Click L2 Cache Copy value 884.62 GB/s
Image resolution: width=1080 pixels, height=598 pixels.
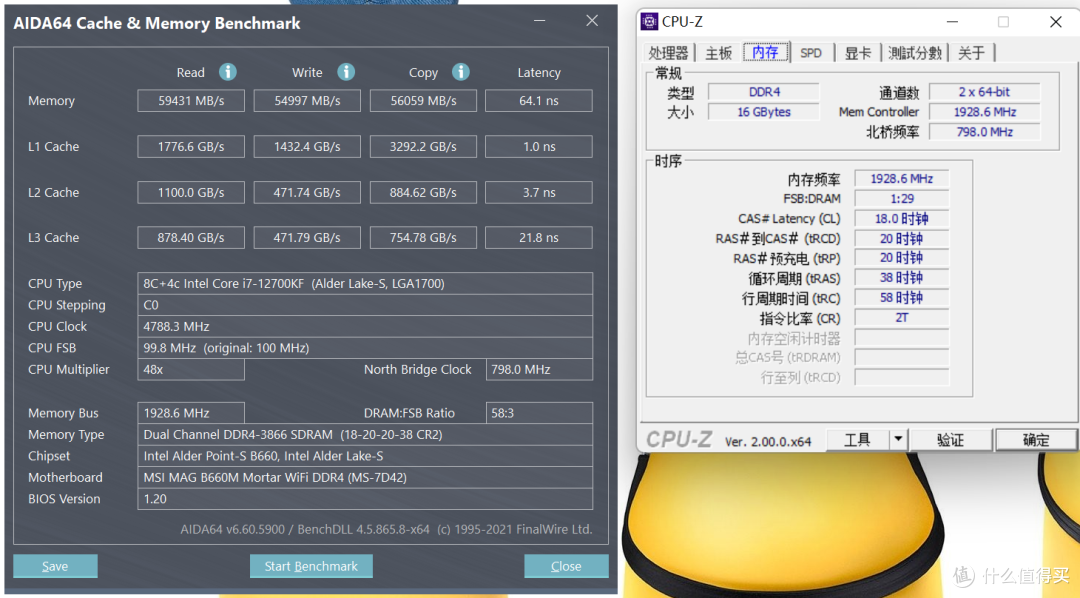[x=424, y=192]
